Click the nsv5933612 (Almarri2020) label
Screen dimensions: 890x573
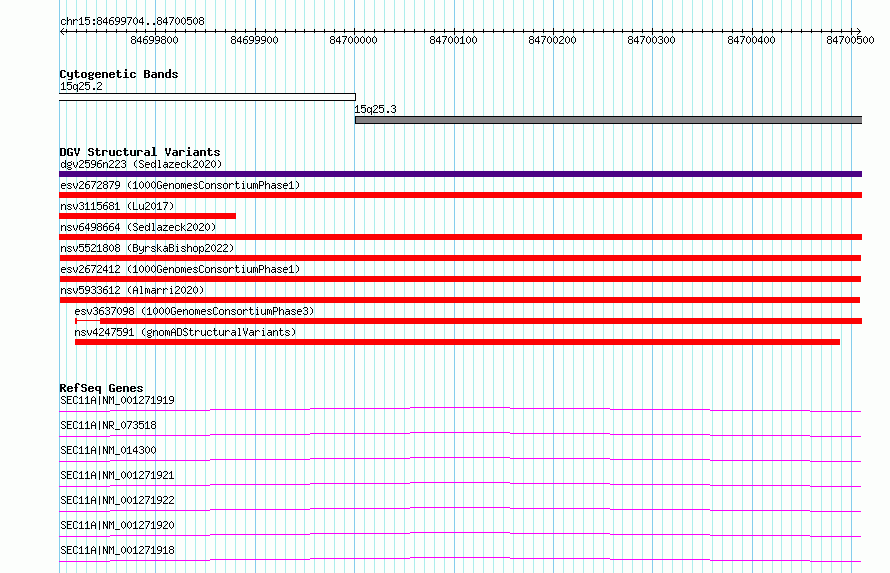coord(132,290)
